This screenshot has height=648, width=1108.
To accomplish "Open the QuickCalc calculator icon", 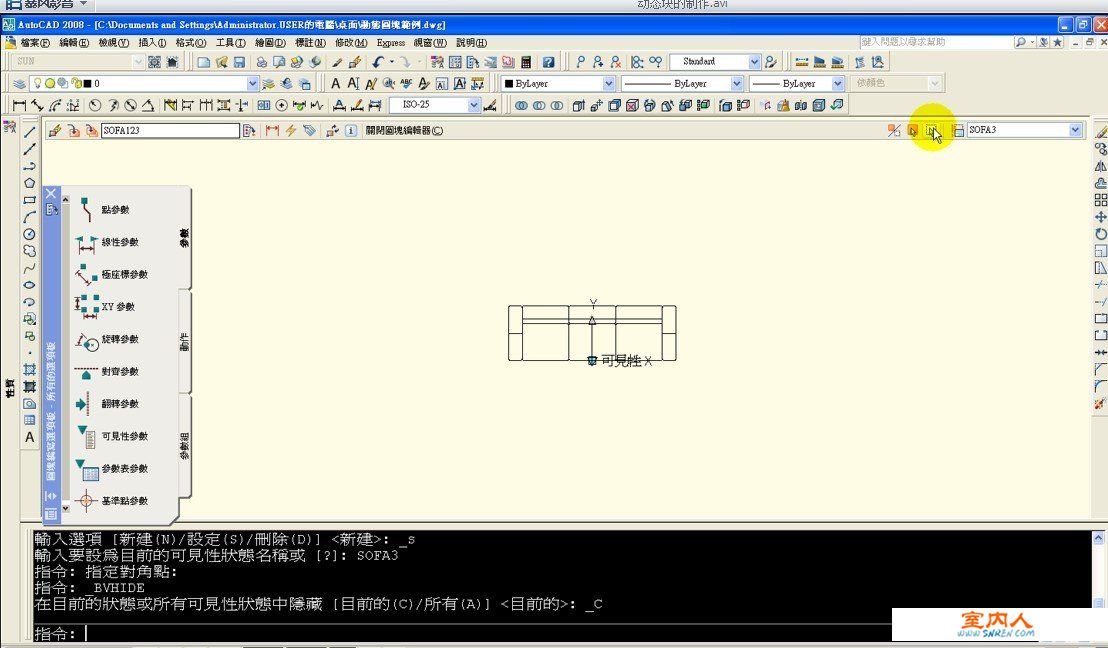I will click(526, 62).
